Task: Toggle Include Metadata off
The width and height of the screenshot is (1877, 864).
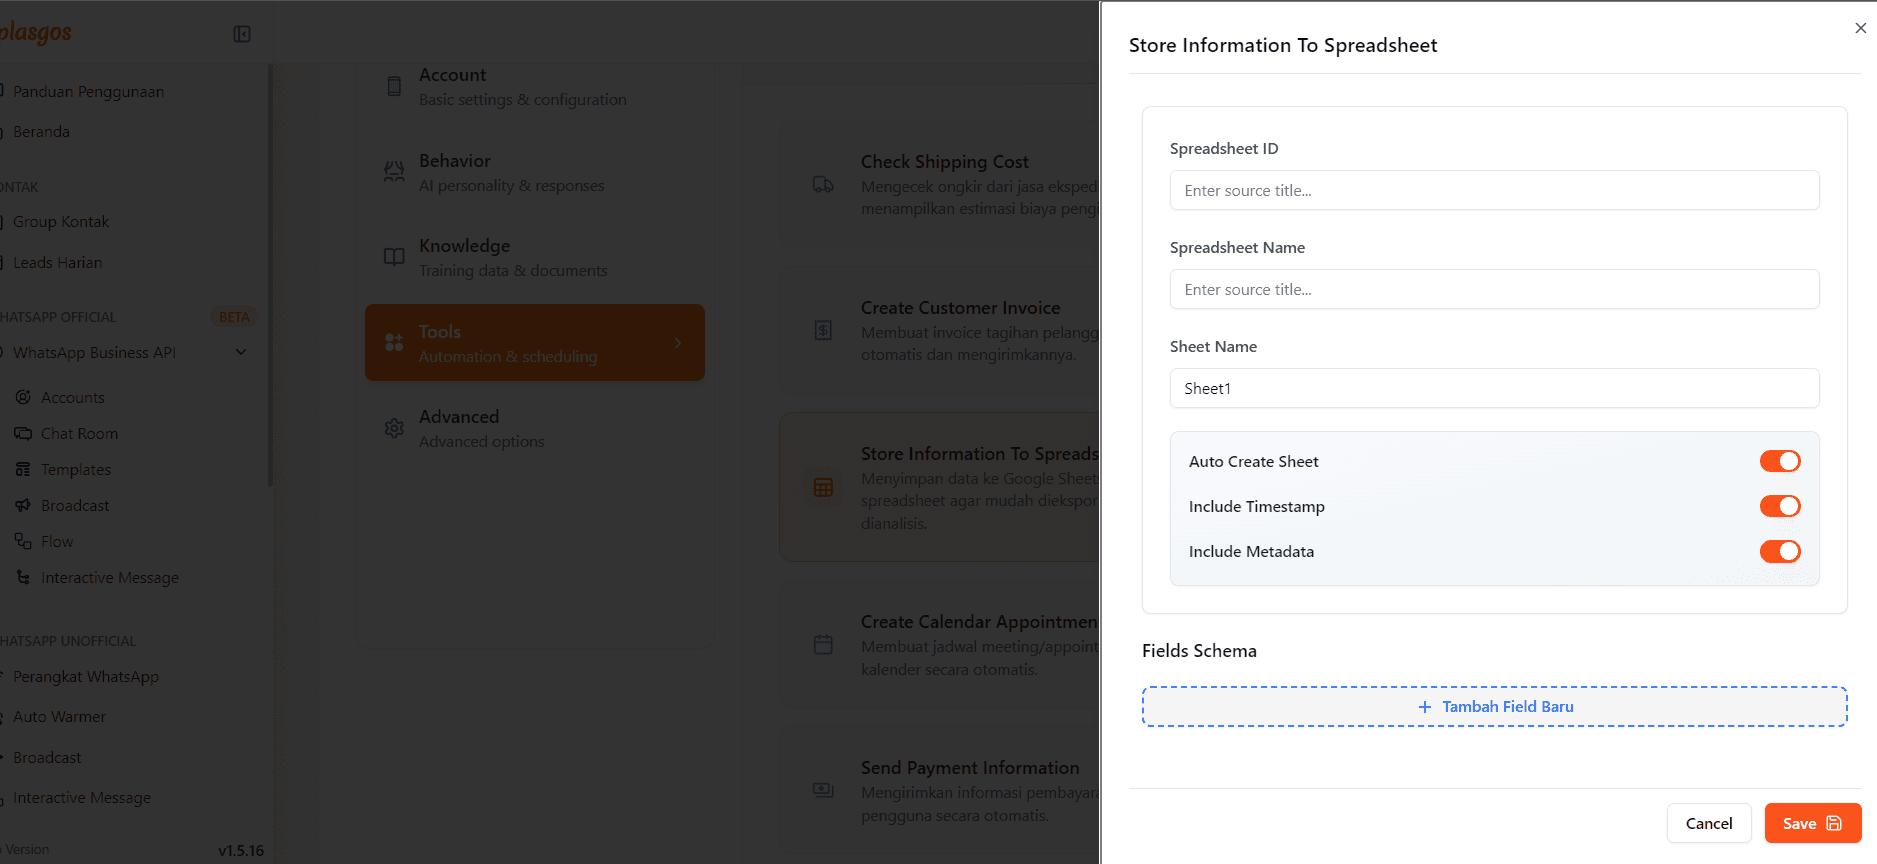Action: pos(1779,551)
